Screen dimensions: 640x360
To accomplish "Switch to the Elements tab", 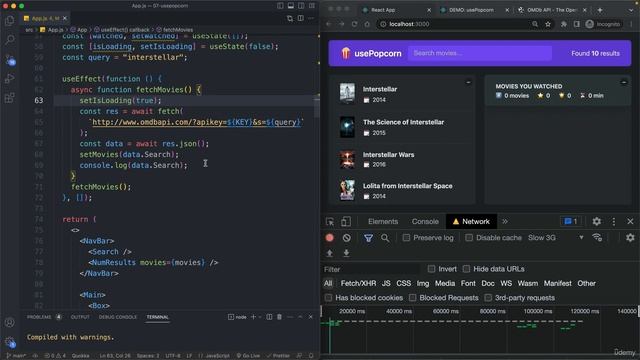I will pyautogui.click(x=383, y=221).
